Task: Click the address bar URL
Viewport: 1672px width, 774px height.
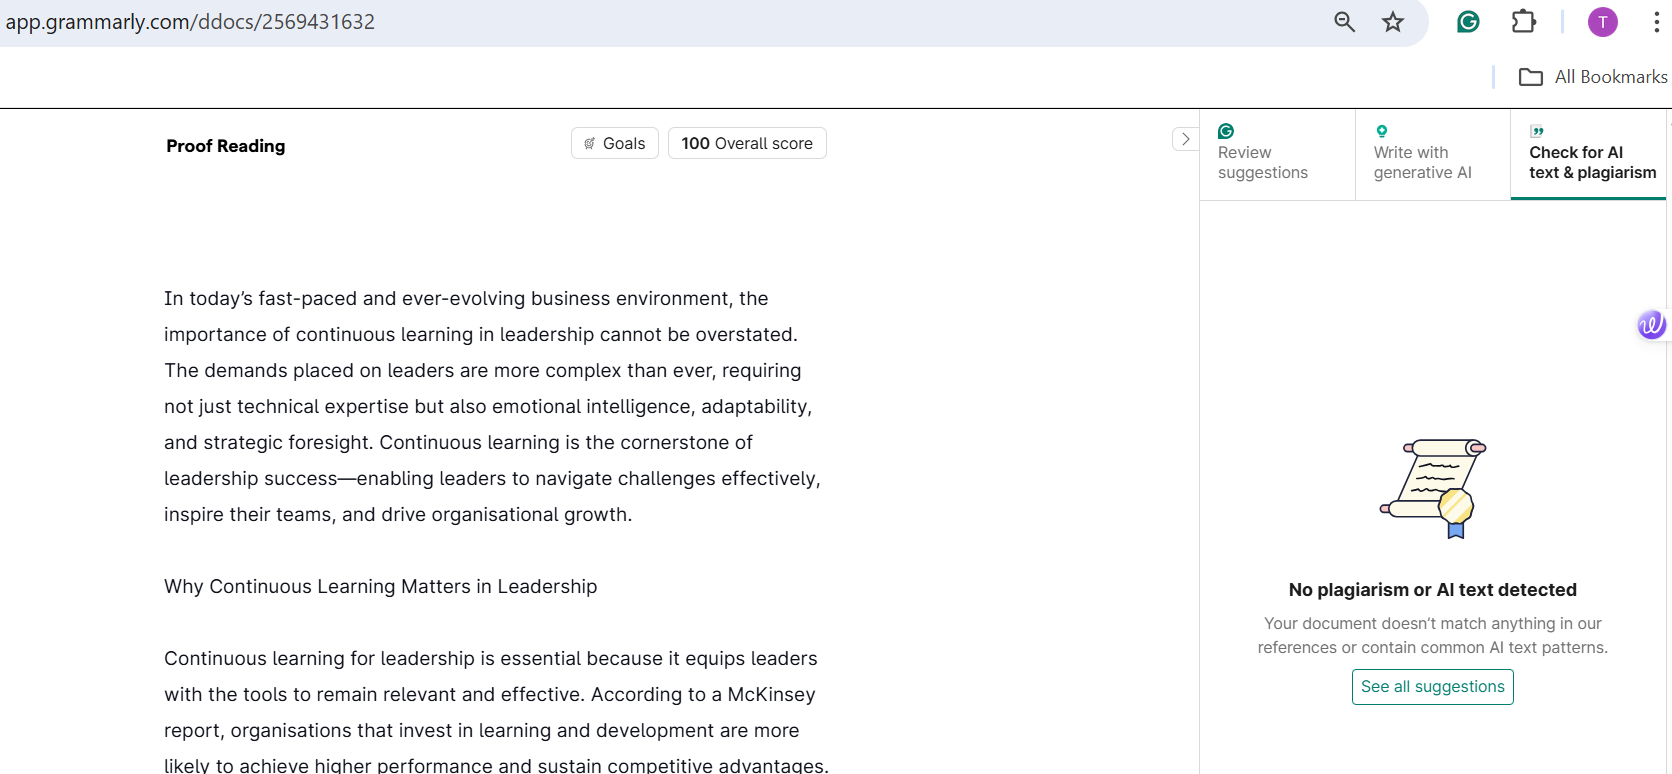Action: coord(190,22)
